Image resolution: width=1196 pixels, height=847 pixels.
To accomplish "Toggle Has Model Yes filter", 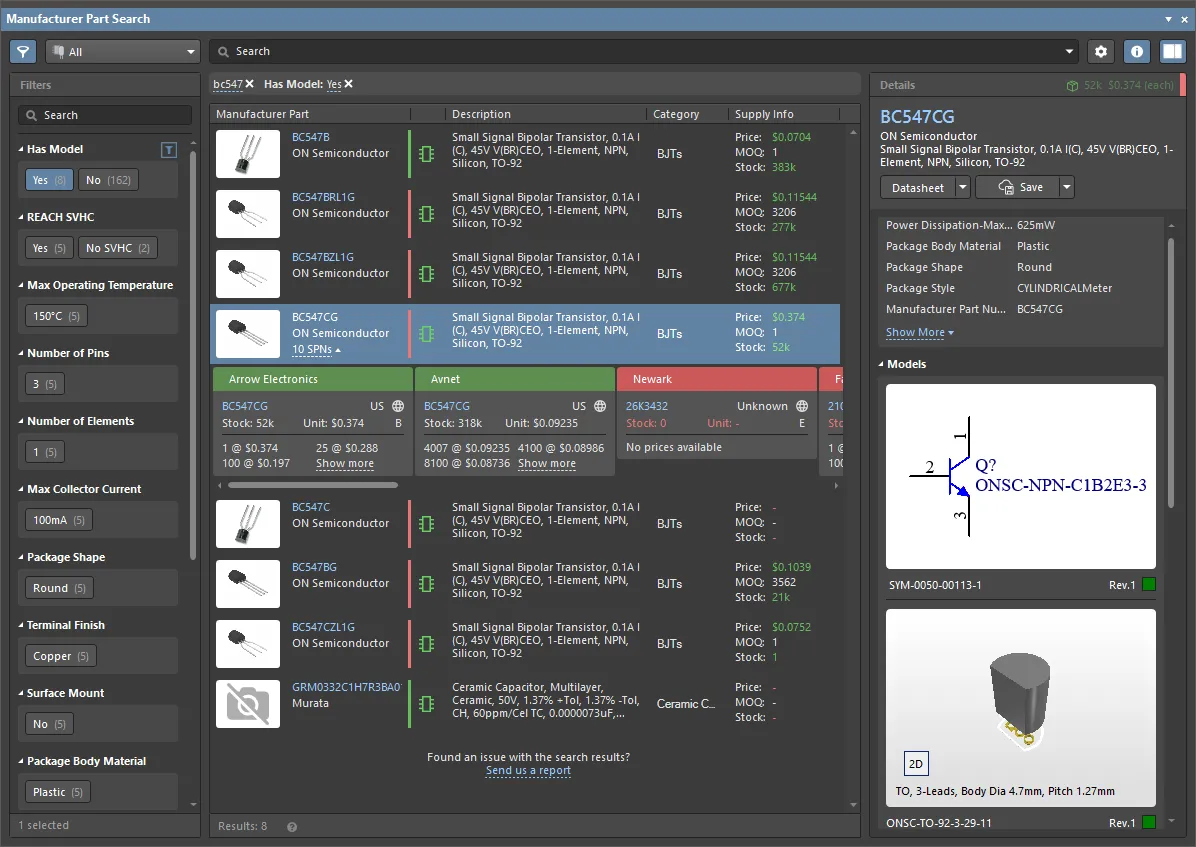I will coord(50,180).
